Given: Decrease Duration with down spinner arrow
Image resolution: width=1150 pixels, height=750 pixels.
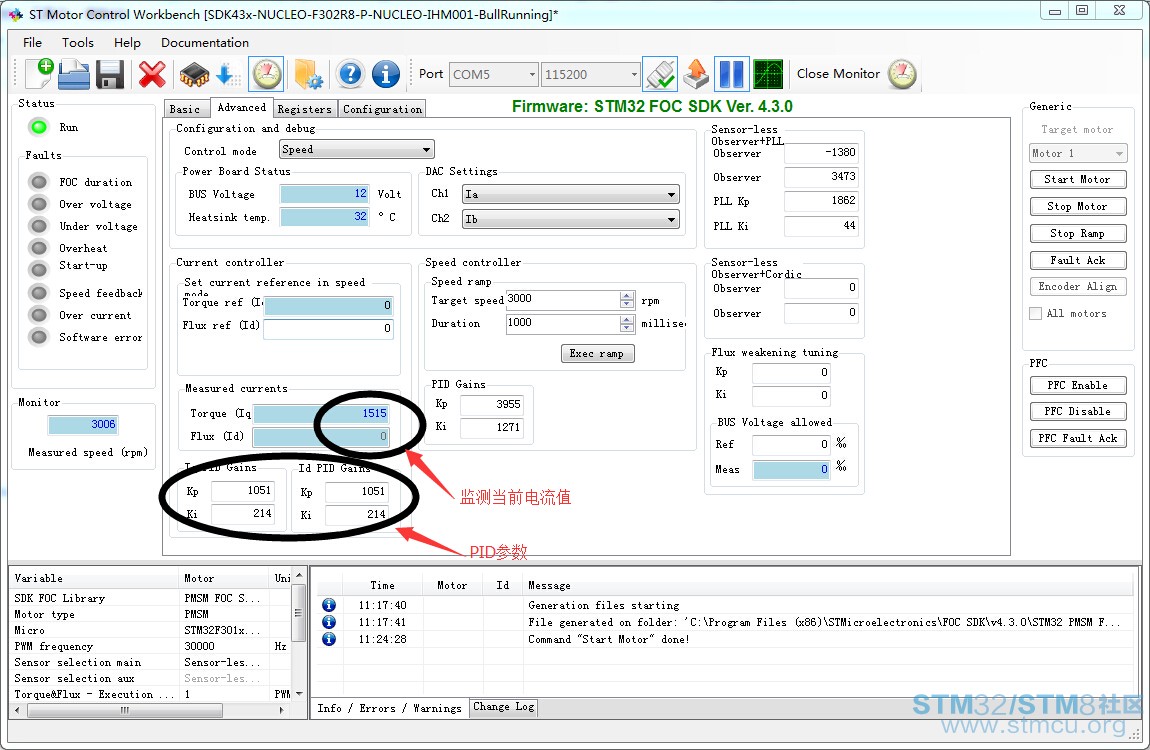Looking at the screenshot, I should click(x=626, y=328).
